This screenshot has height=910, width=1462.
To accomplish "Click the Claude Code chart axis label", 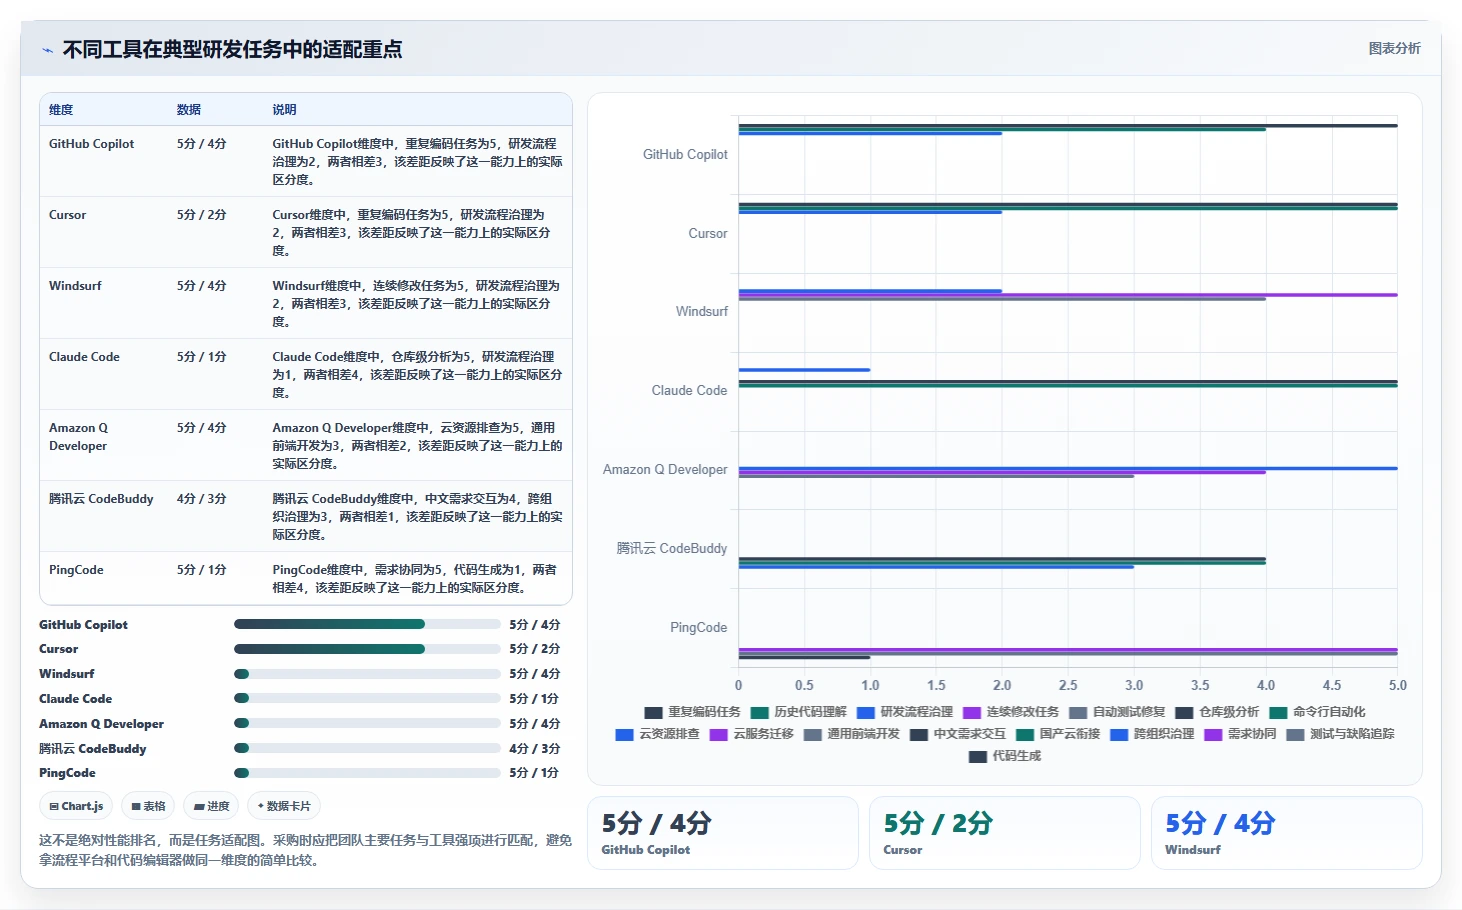I will click(689, 391).
